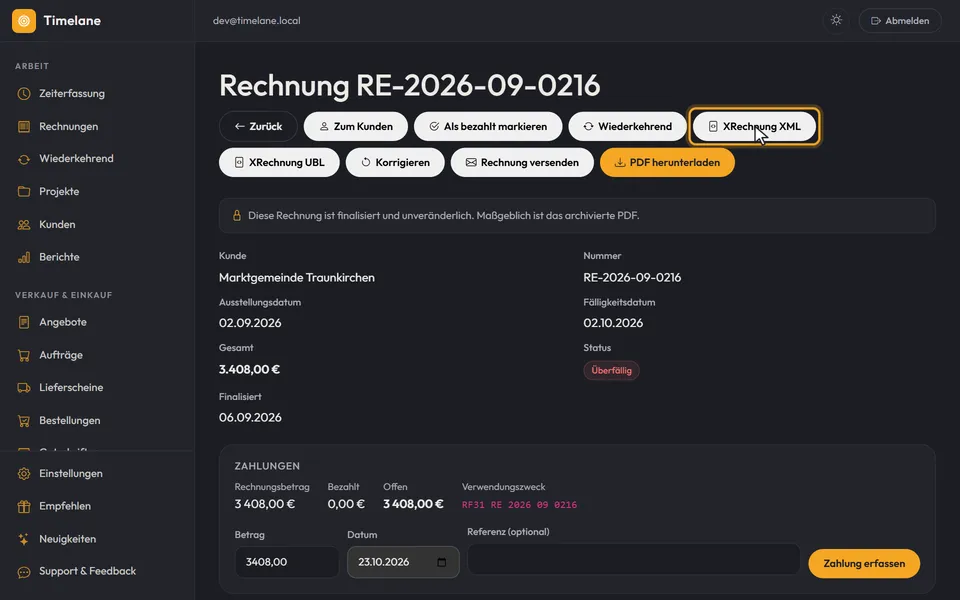
Task: Click the Rechnungen invoice icon
Action: (24, 127)
